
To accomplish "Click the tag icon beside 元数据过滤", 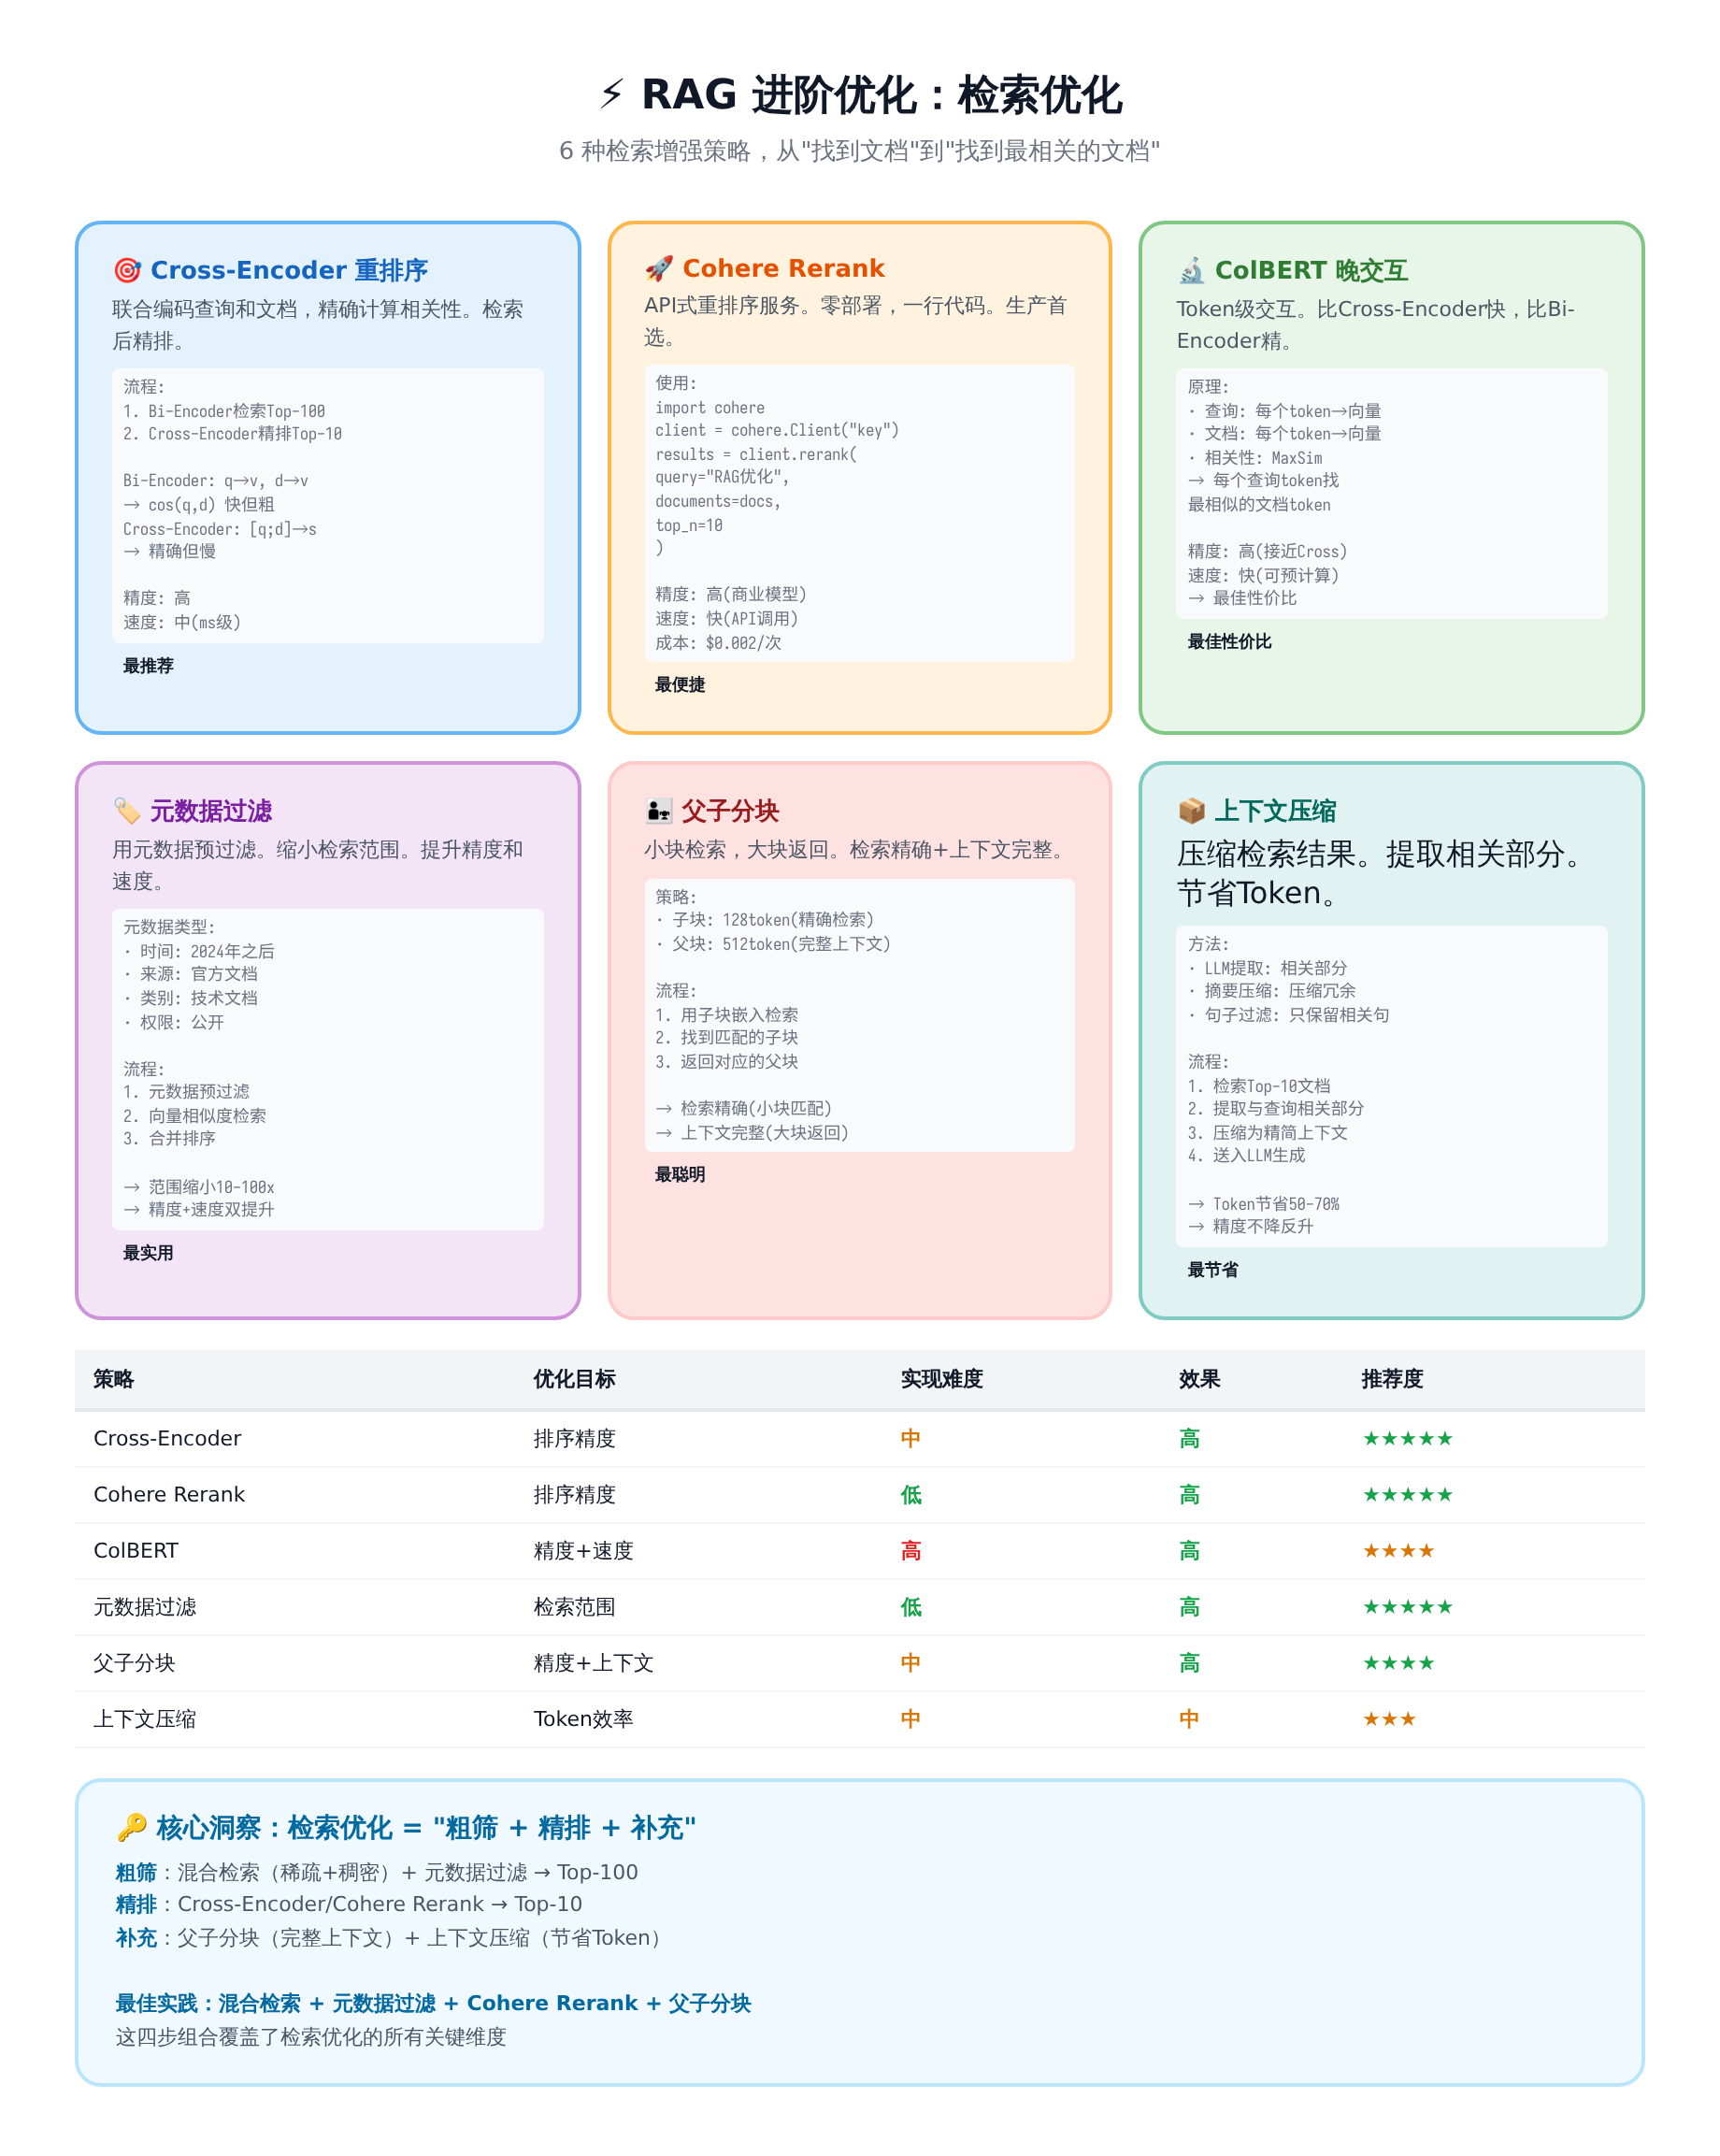I will coord(127,811).
